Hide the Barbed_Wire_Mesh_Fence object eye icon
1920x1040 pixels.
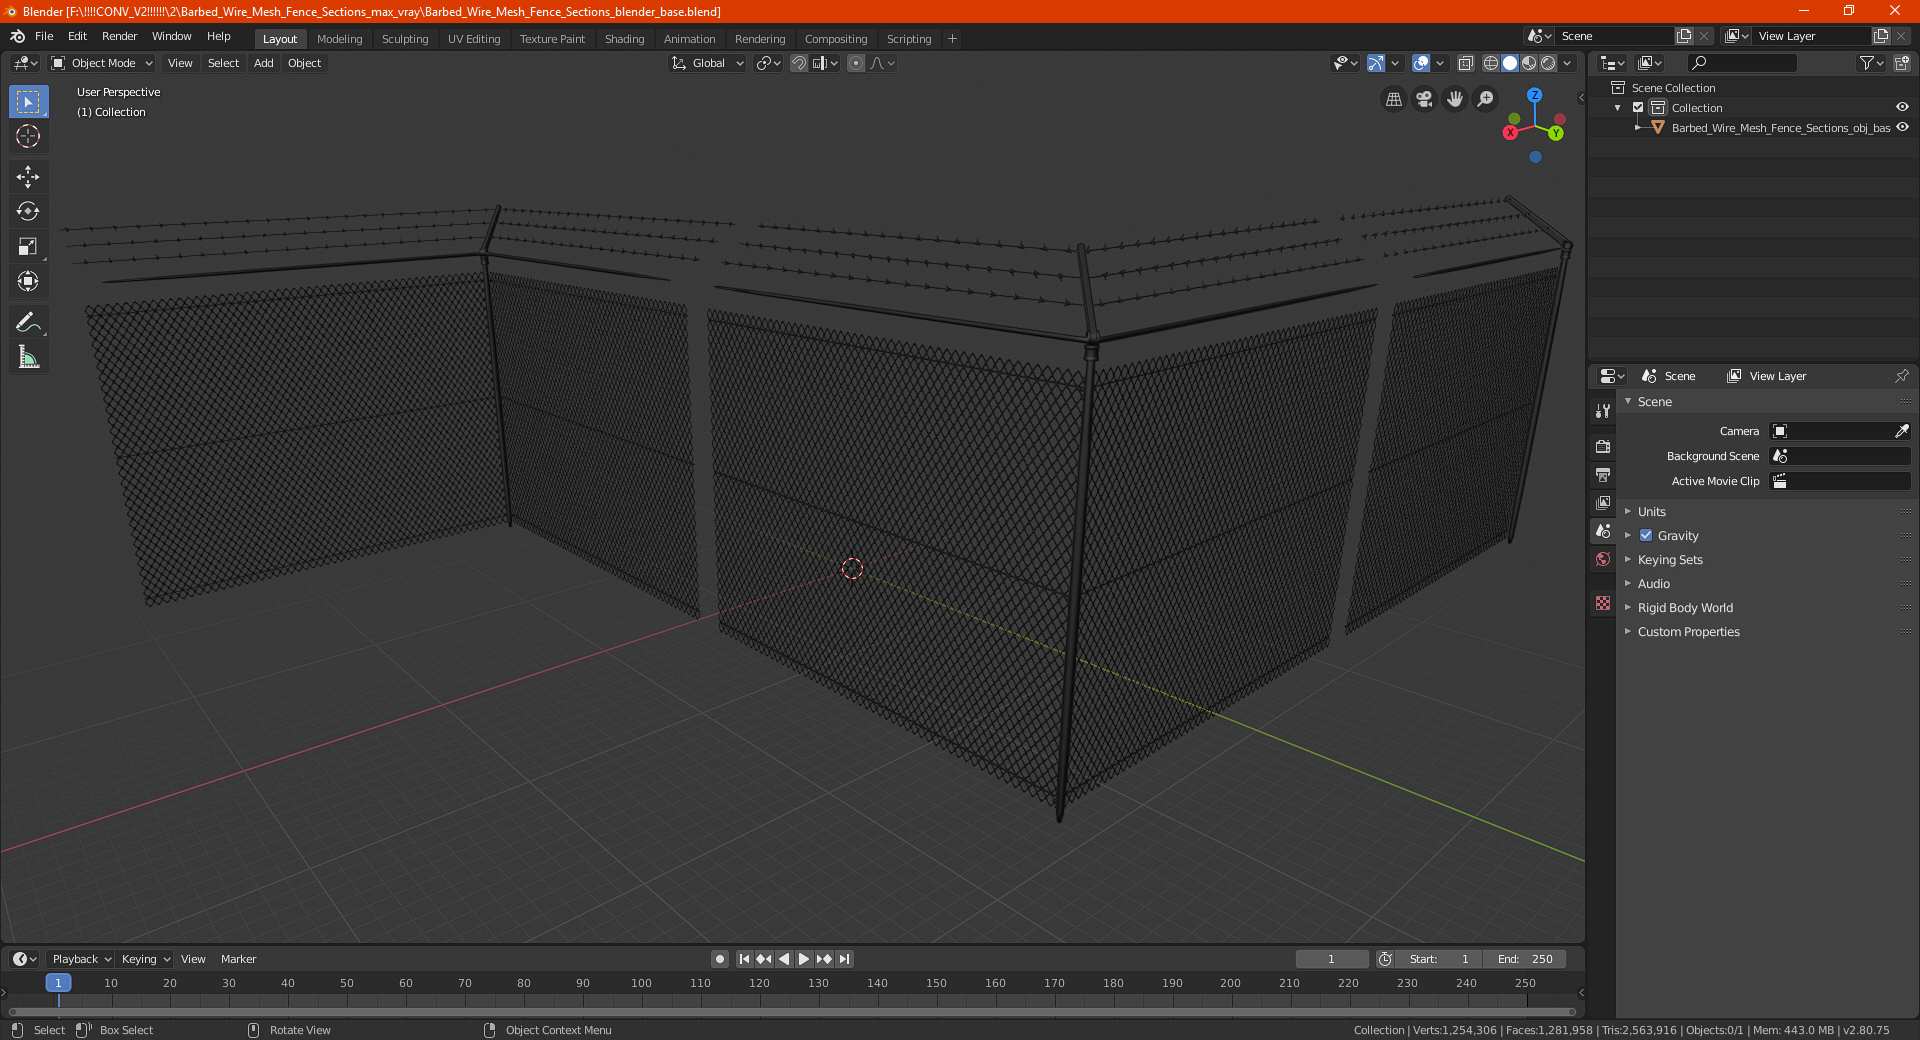(1902, 127)
